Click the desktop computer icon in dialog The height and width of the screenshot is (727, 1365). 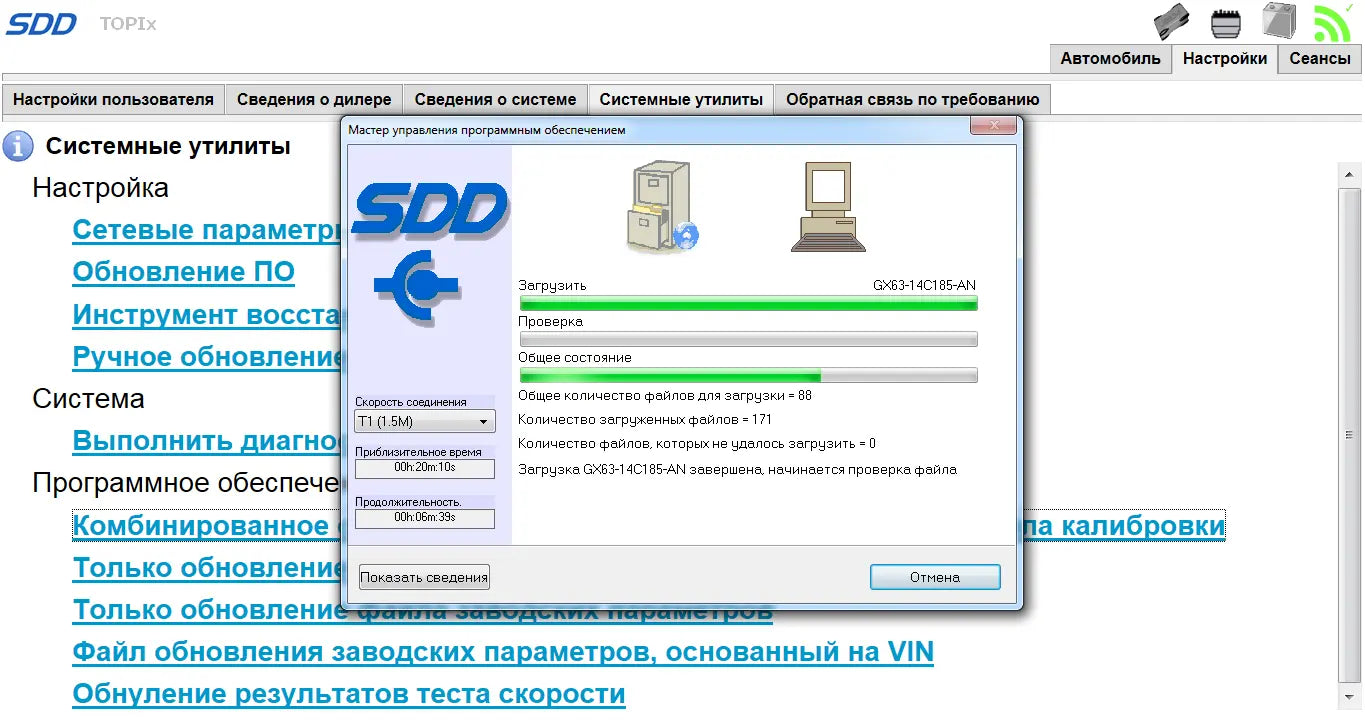(x=829, y=208)
